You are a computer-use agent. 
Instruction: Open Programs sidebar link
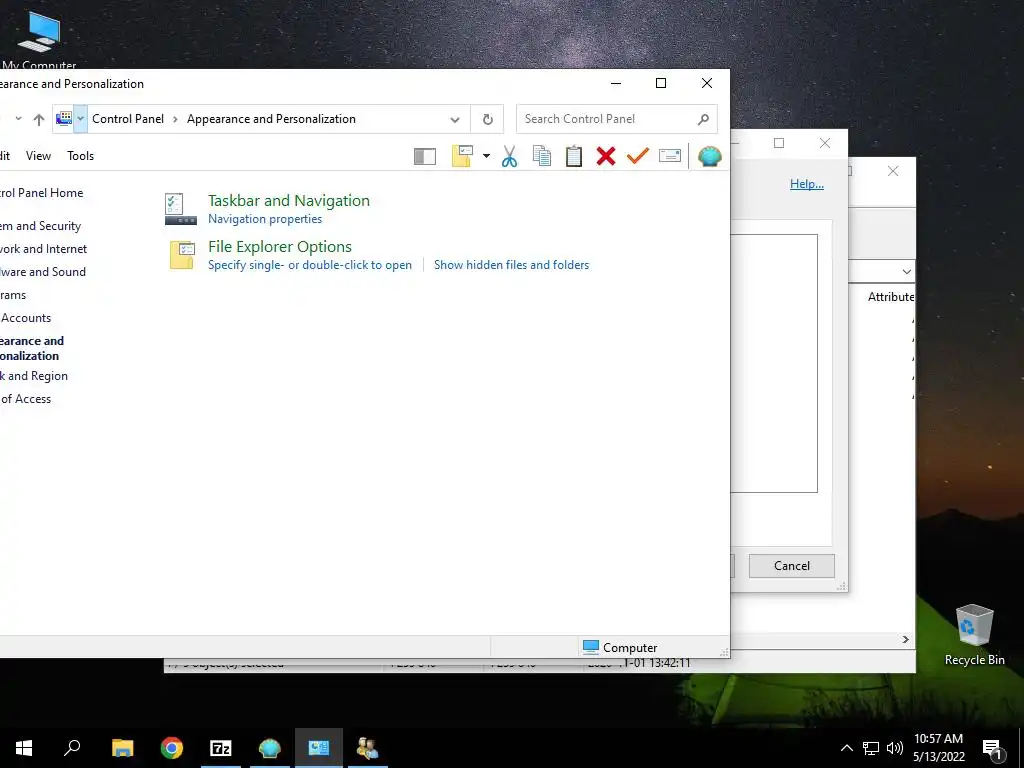pos(13,295)
